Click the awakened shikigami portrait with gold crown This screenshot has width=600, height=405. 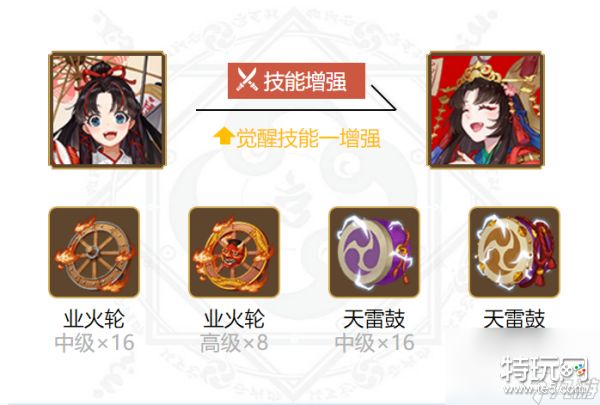pyautogui.click(x=486, y=109)
